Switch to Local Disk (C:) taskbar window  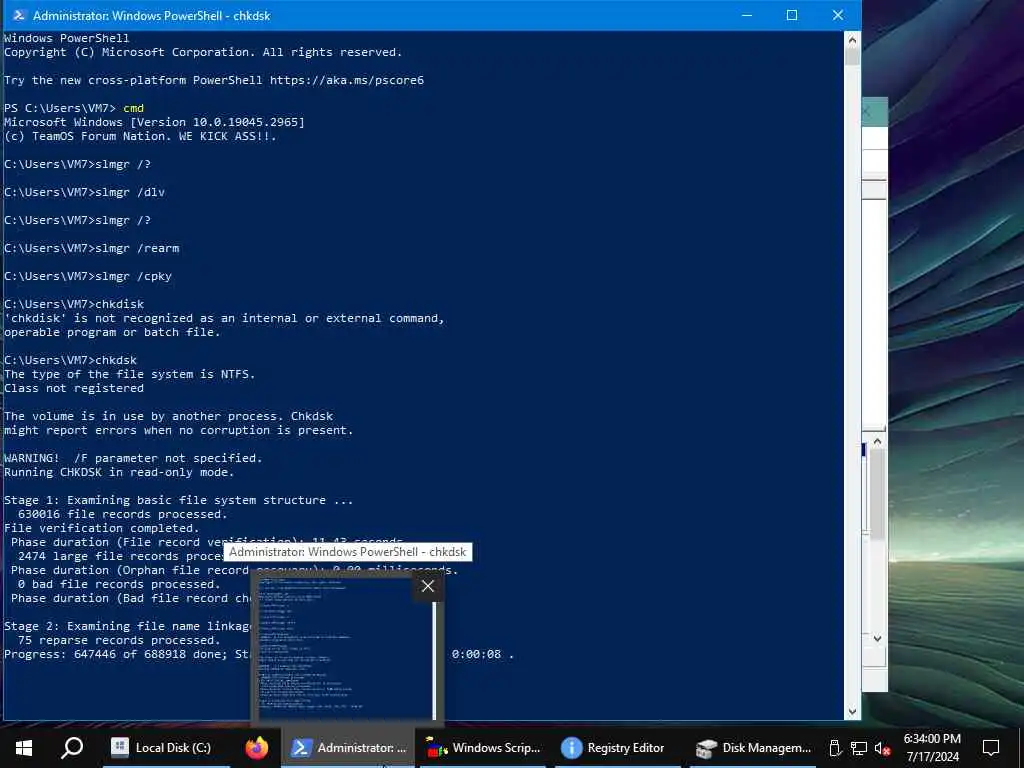(166, 748)
